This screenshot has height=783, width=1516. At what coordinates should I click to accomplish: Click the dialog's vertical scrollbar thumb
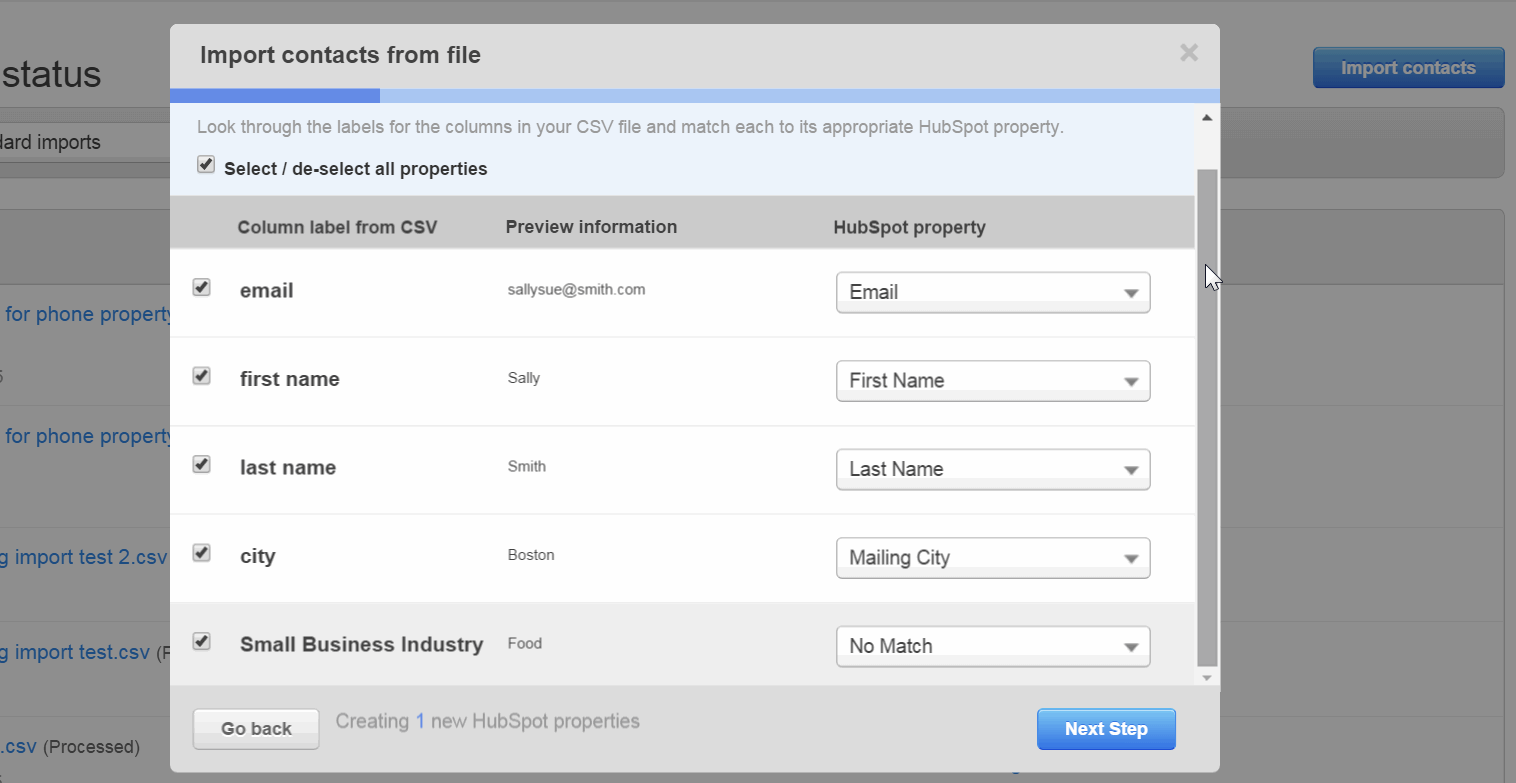point(1207,417)
